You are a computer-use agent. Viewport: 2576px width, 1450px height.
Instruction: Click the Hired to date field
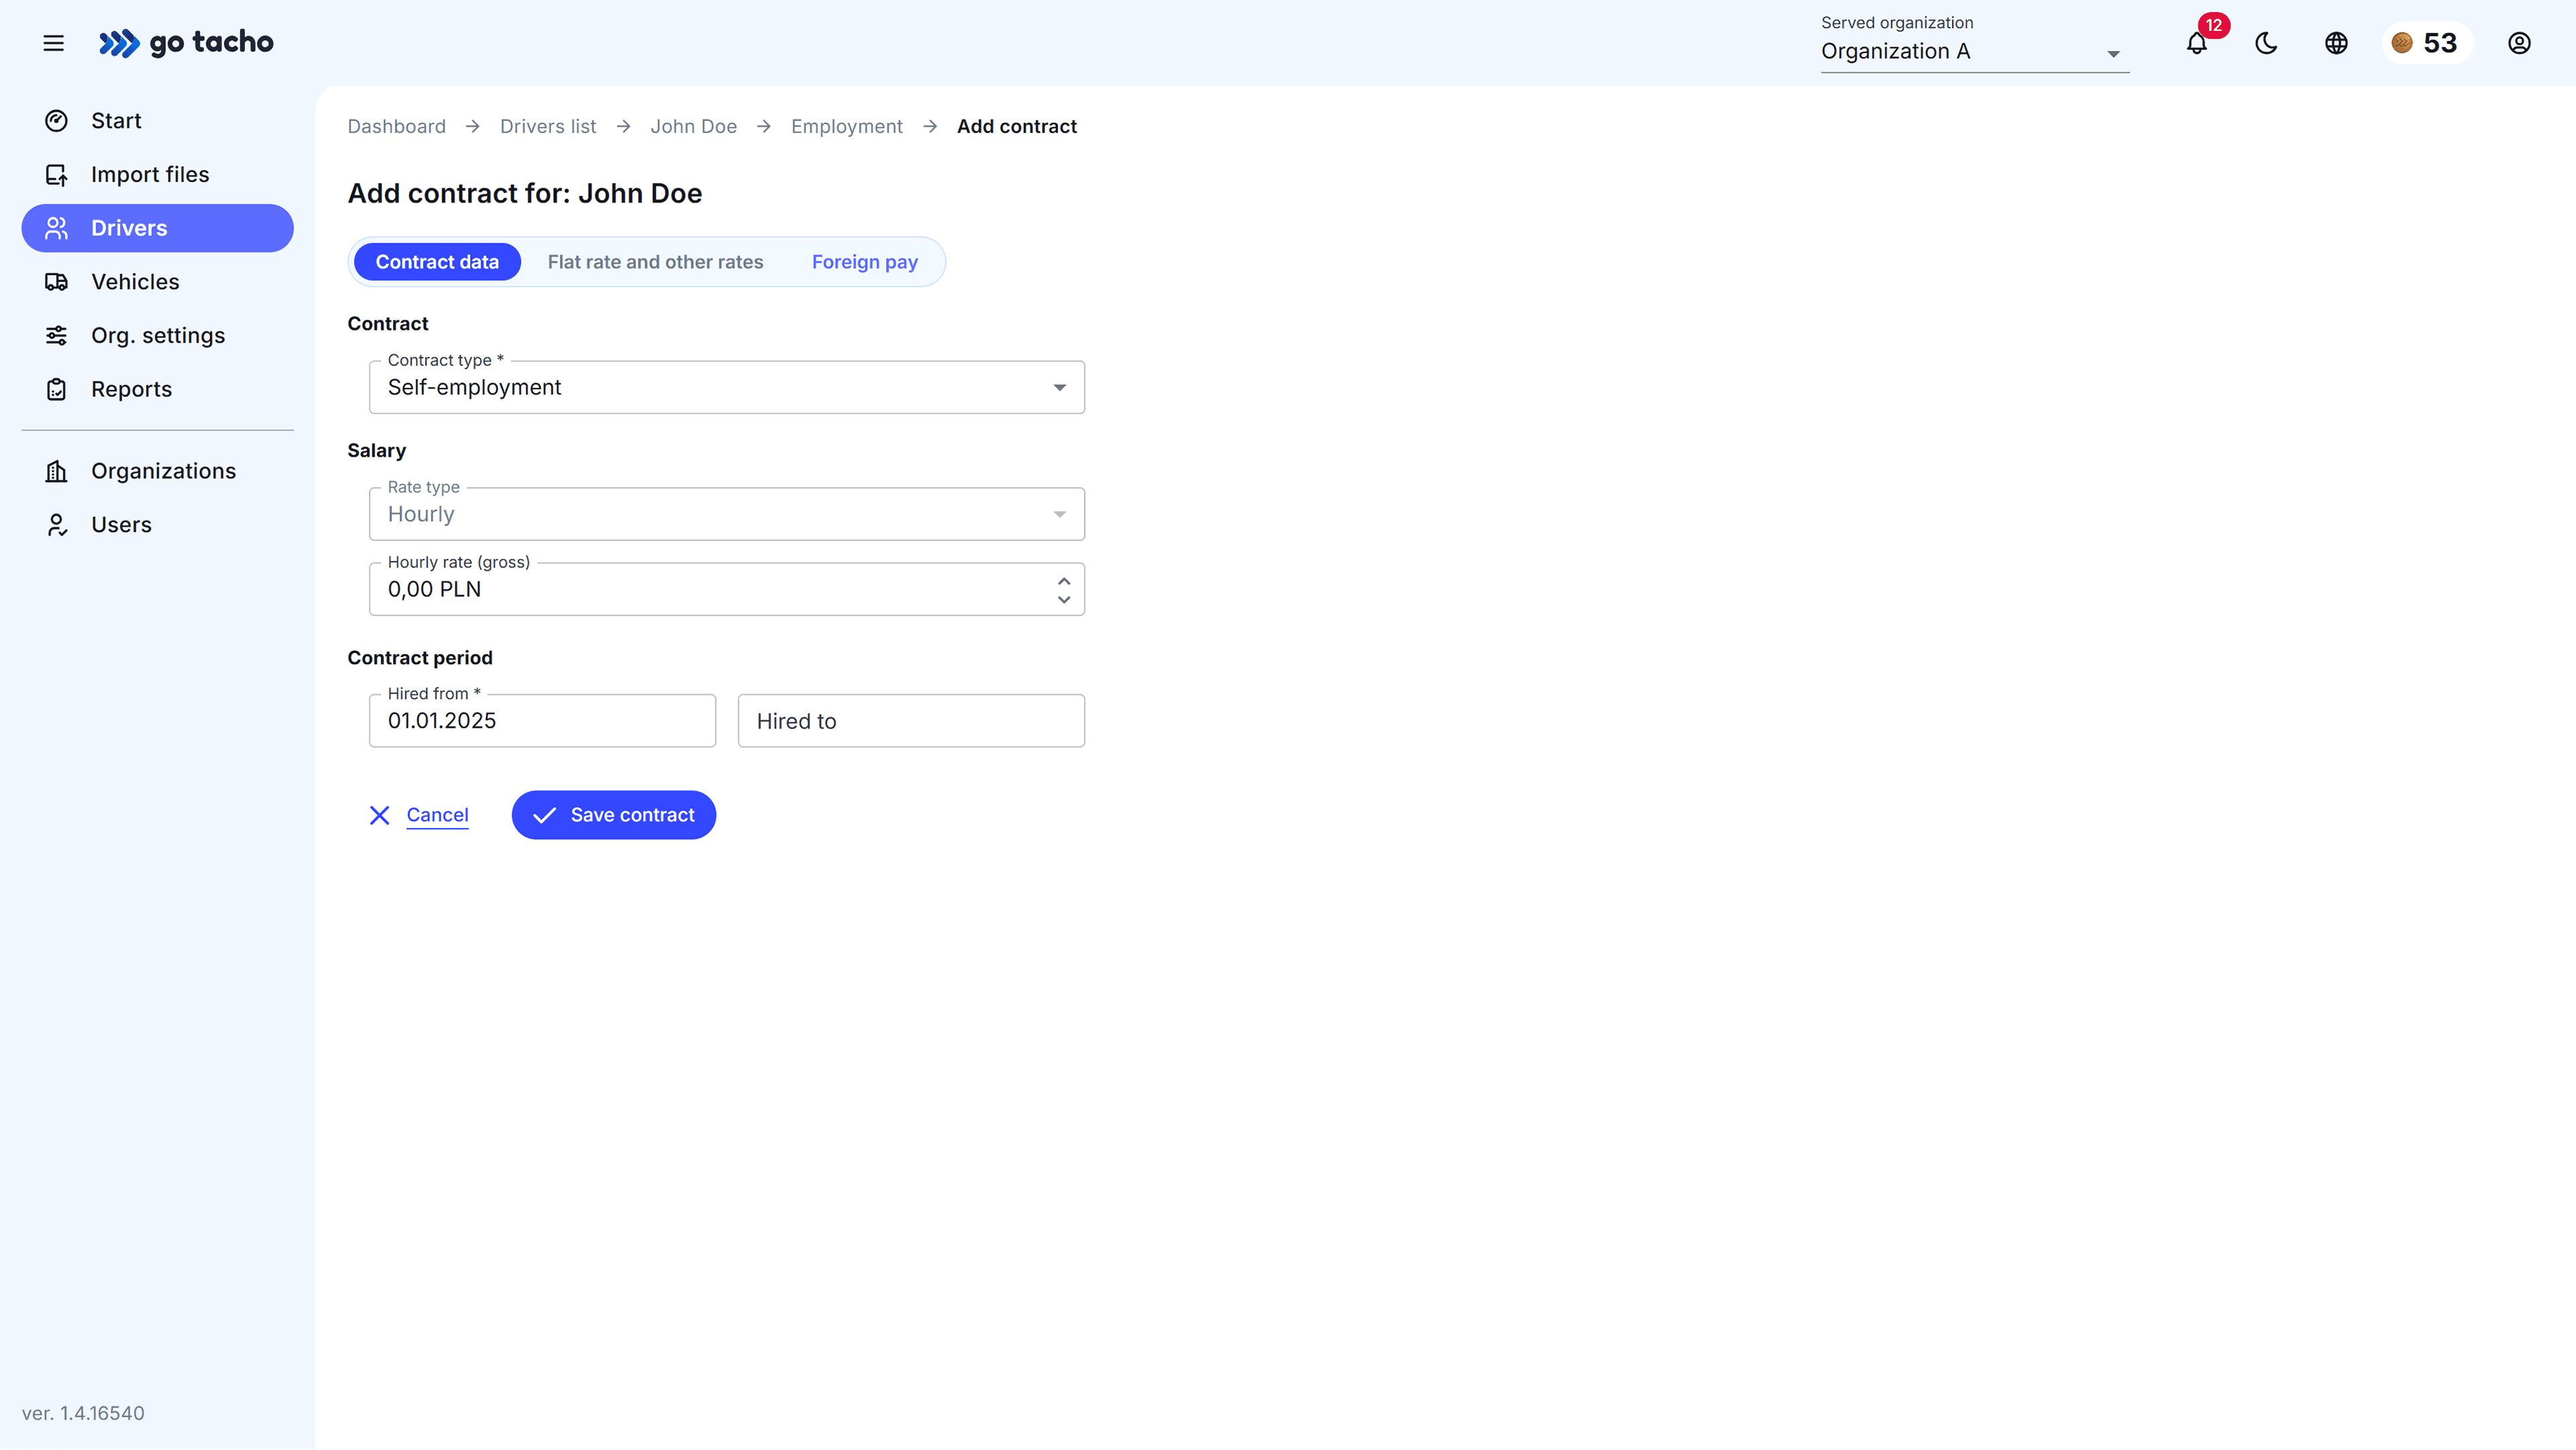pyautogui.click(x=910, y=720)
